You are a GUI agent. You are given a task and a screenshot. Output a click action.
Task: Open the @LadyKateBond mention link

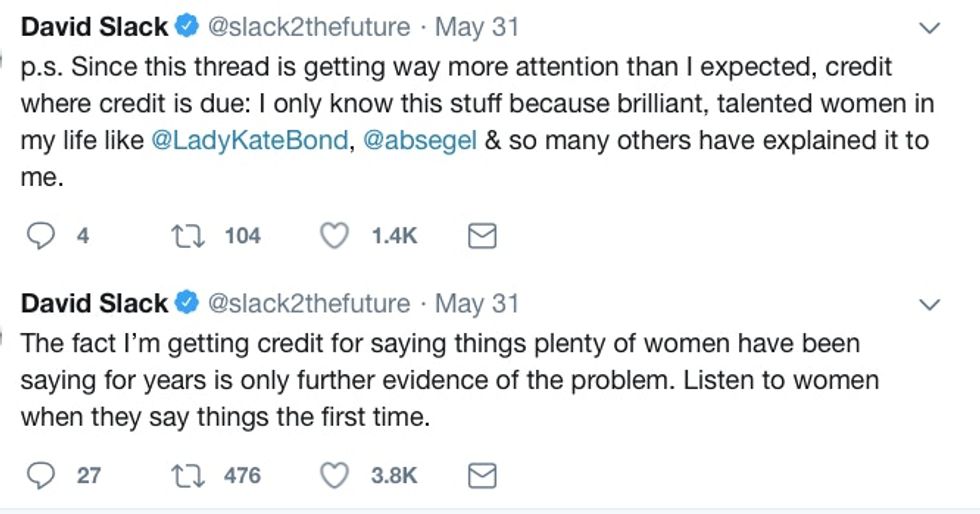tap(250, 141)
